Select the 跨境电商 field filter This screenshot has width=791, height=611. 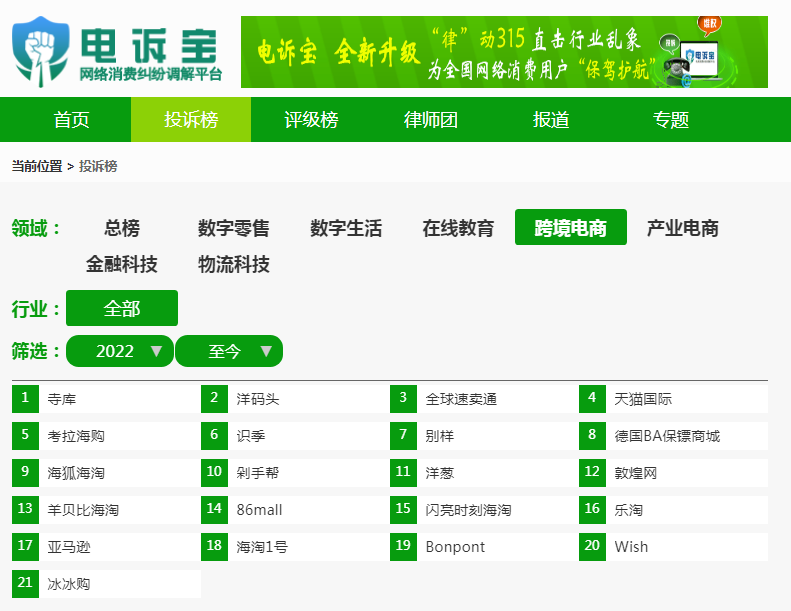pyautogui.click(x=571, y=228)
